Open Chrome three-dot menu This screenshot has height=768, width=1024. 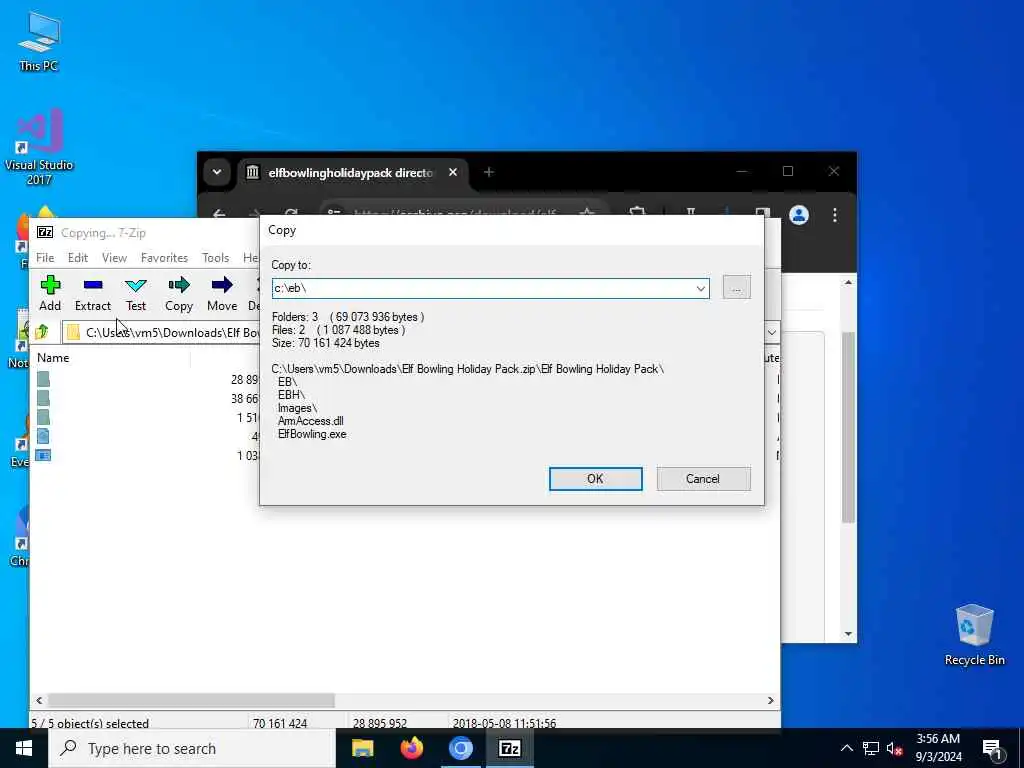[x=835, y=215]
